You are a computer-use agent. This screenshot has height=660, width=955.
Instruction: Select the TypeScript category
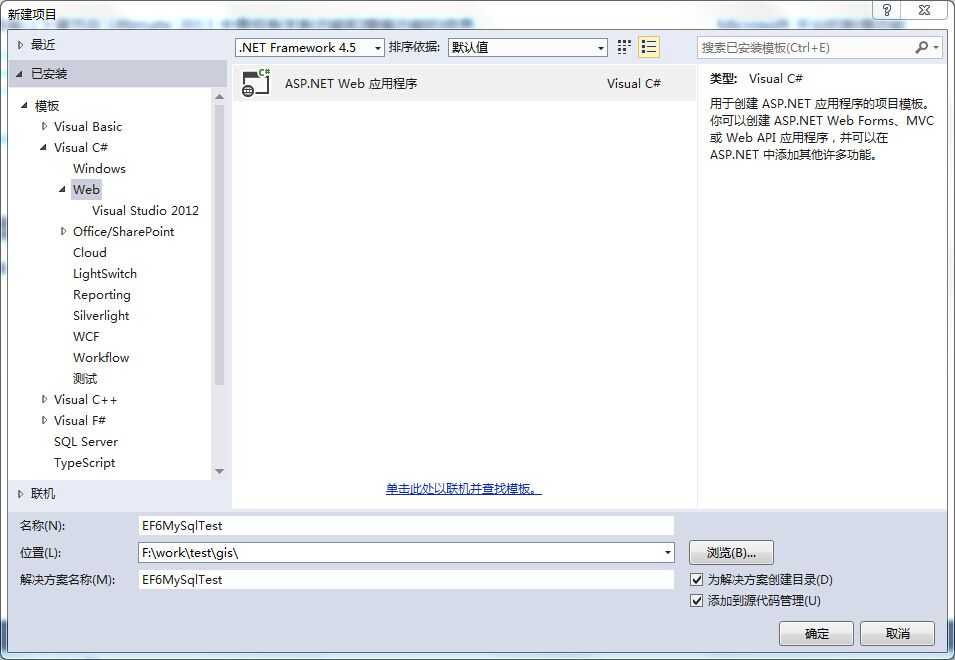85,463
